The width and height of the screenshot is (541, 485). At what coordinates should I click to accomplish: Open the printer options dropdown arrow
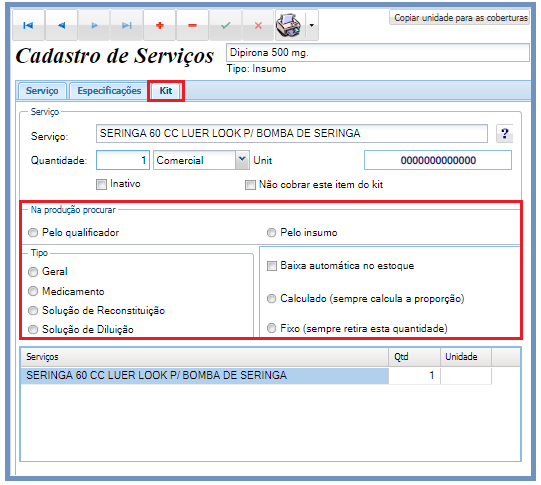pos(312,25)
